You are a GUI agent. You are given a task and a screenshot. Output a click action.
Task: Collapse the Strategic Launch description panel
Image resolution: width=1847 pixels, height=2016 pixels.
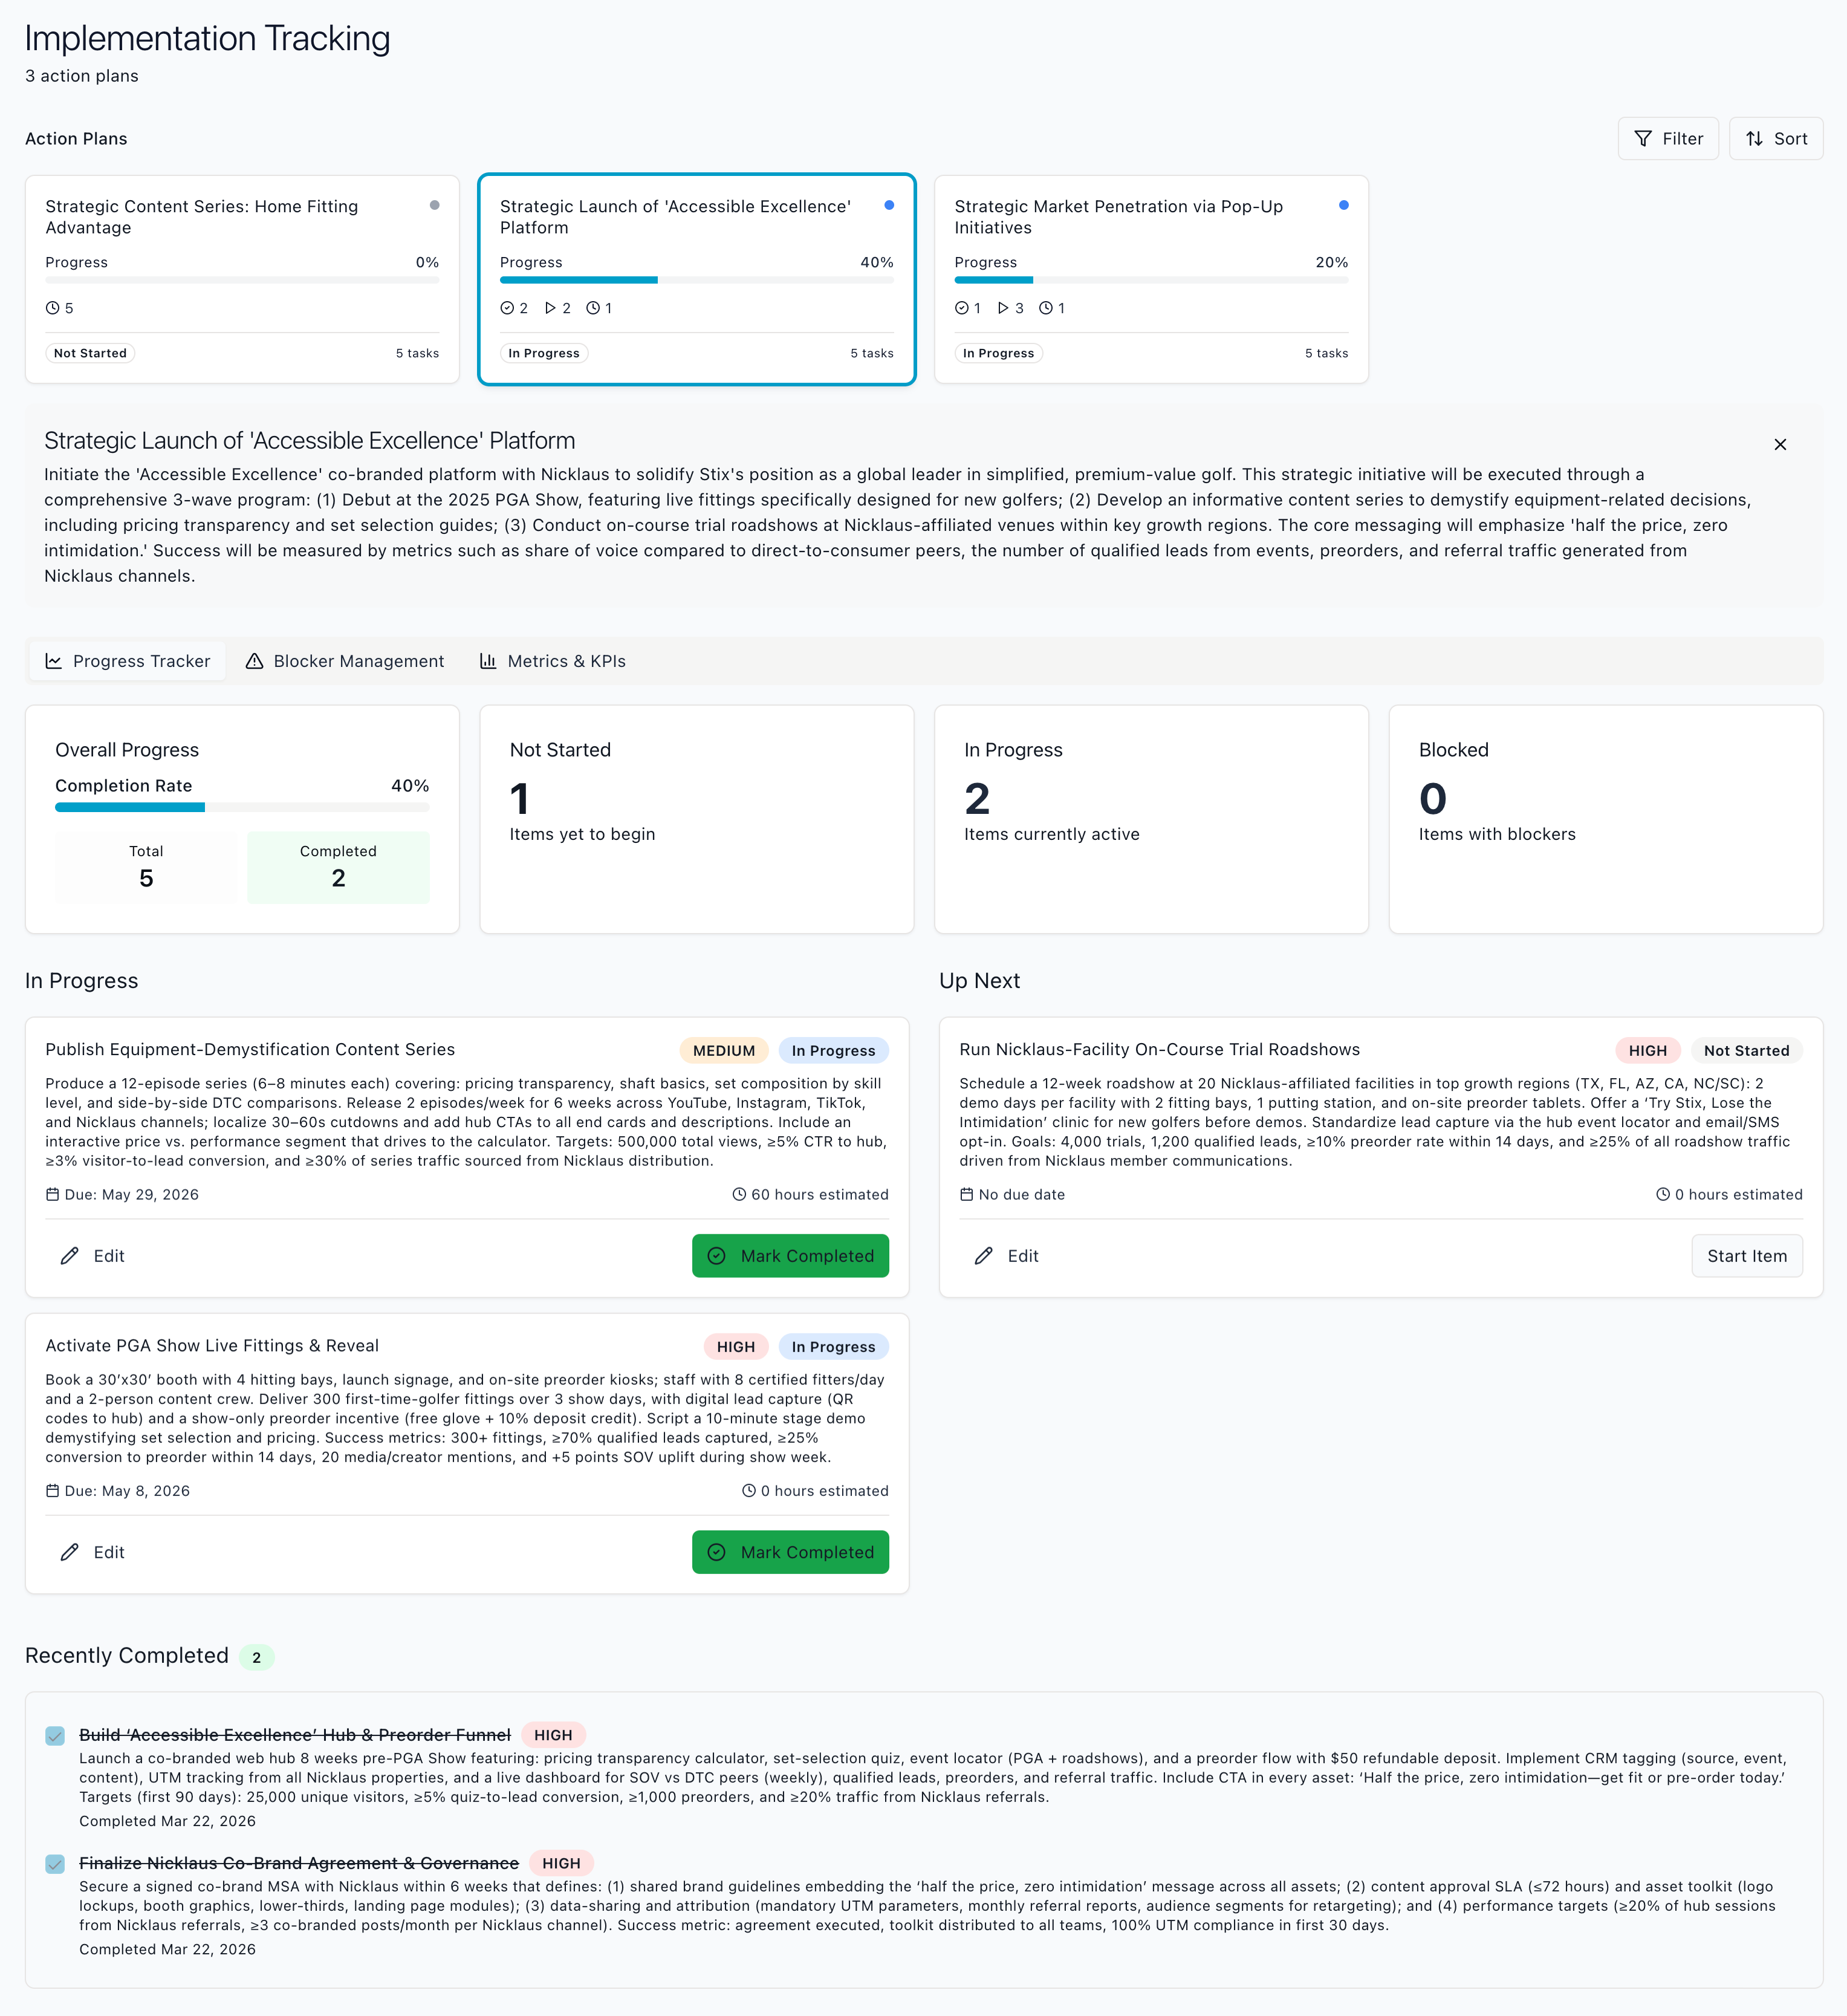pyautogui.click(x=1781, y=444)
